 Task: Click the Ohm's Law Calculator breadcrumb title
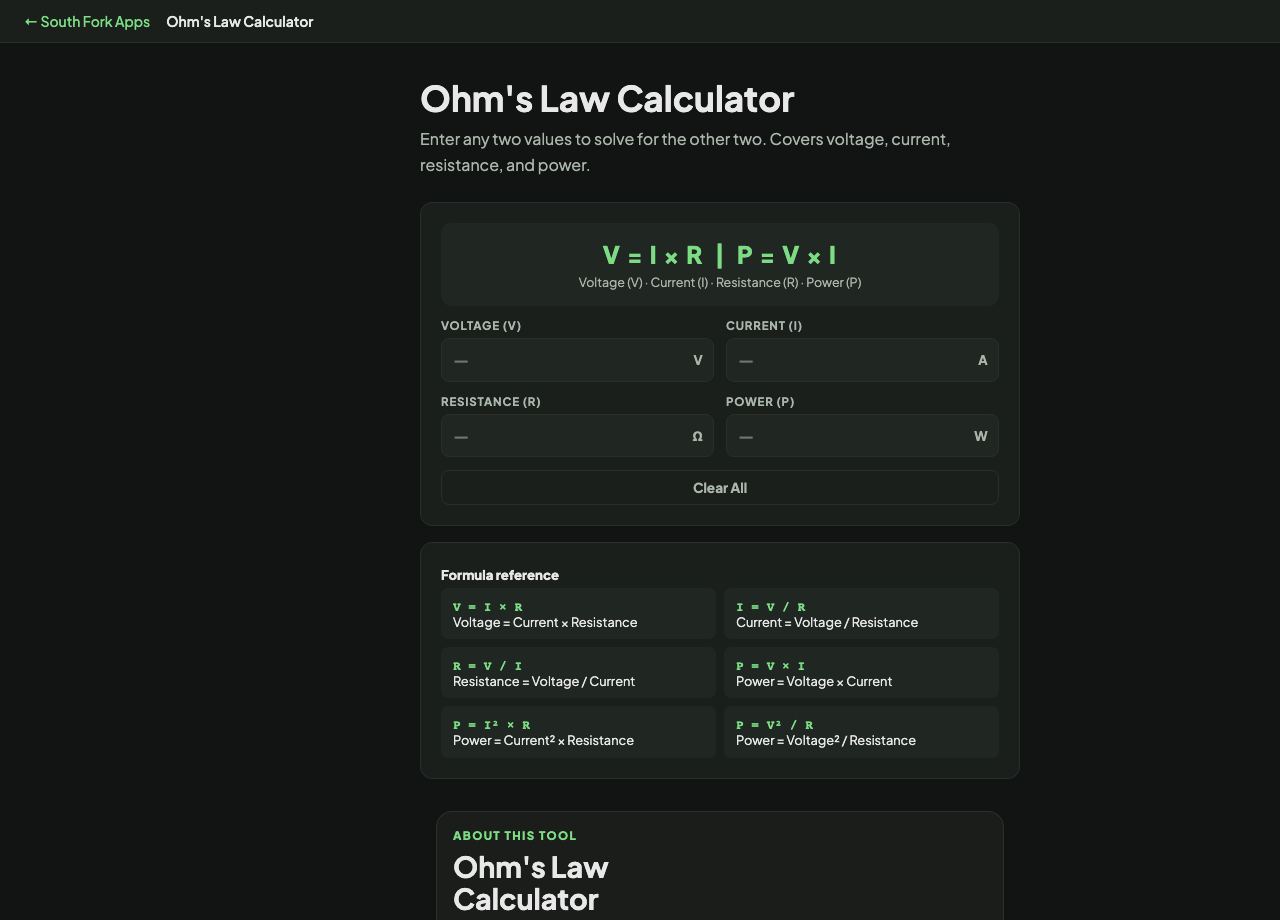pos(239,21)
